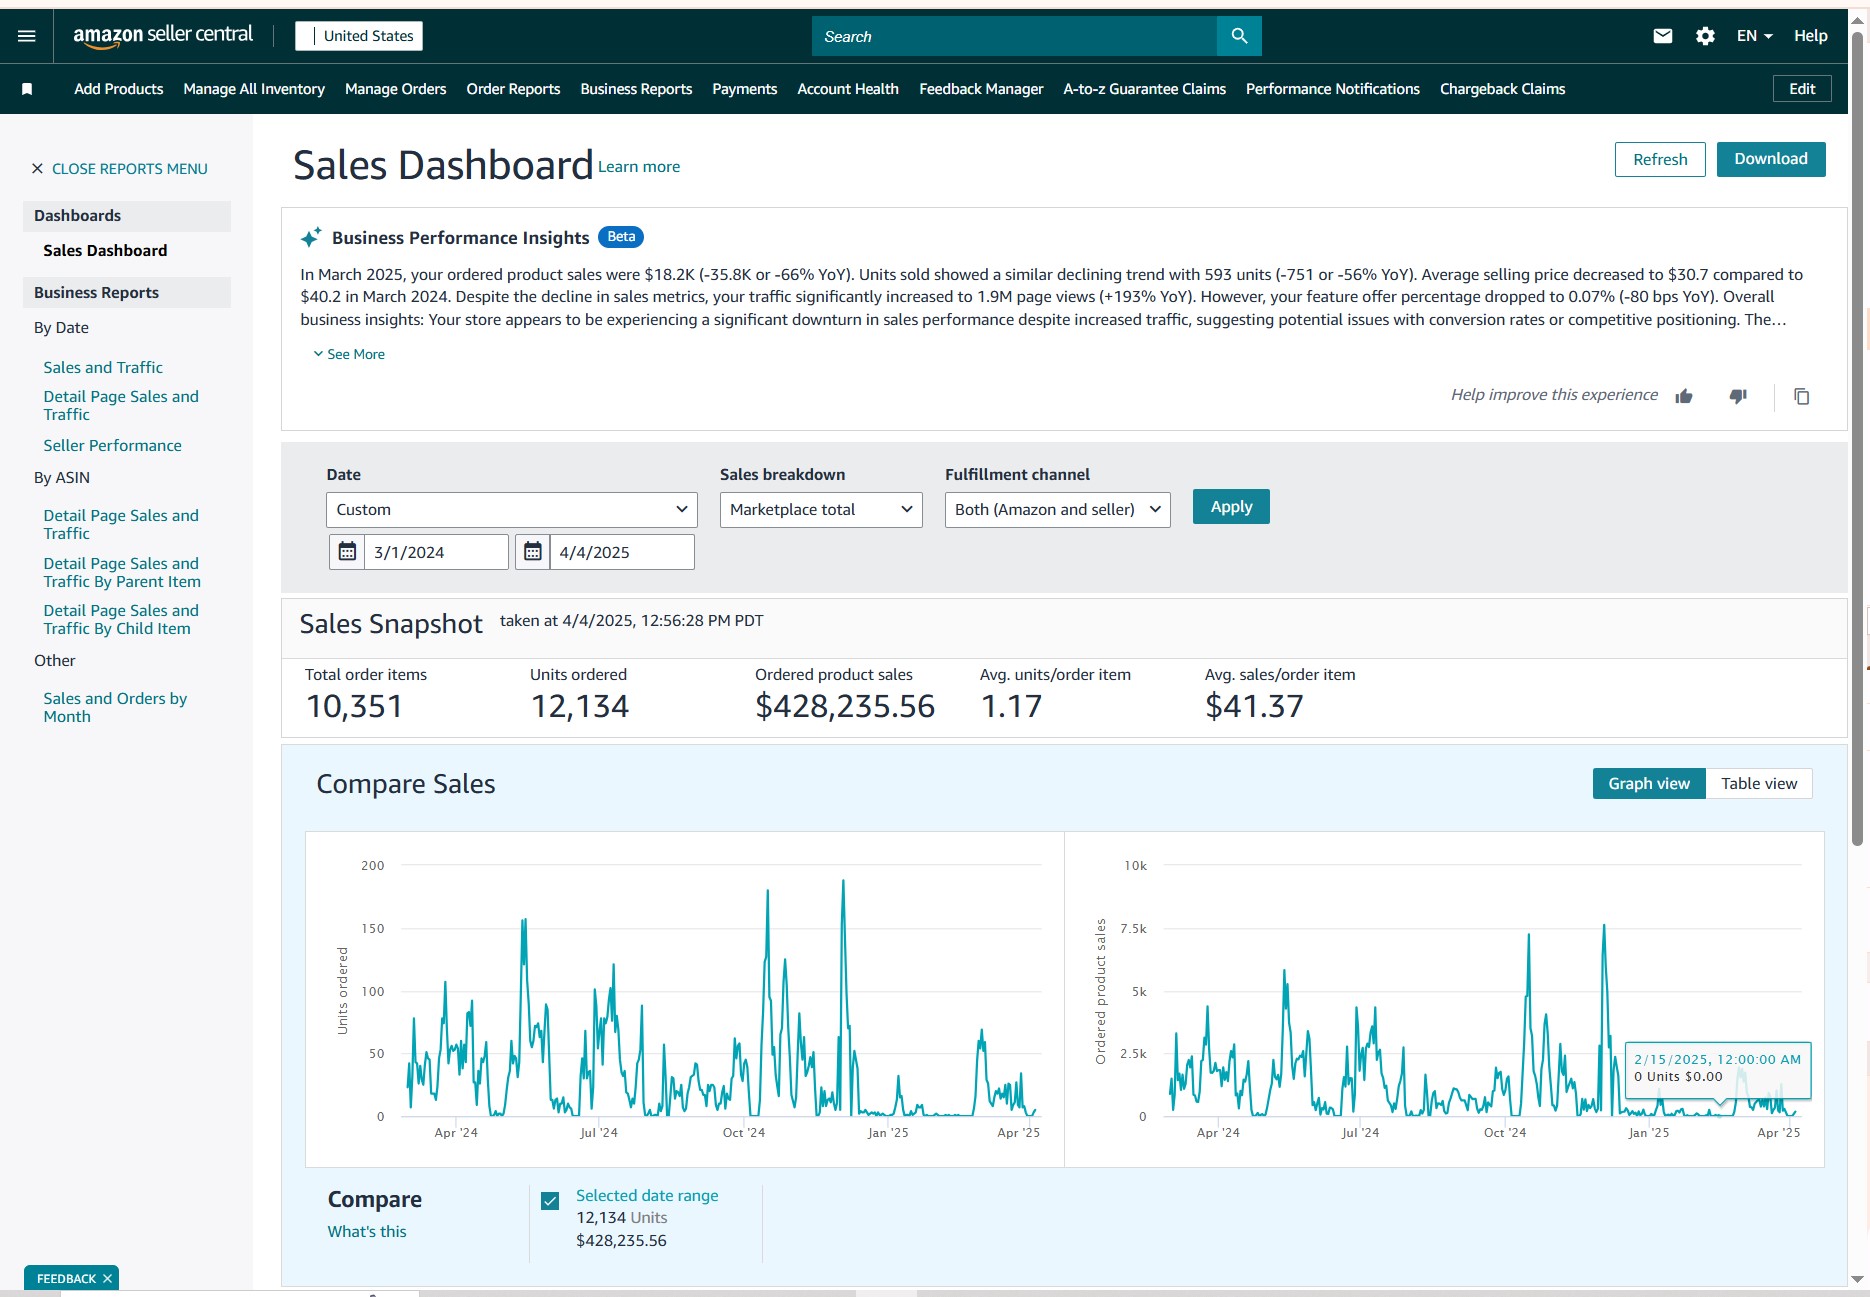This screenshot has height=1297, width=1870.
Task: Open start date calendar picker
Action: point(347,552)
